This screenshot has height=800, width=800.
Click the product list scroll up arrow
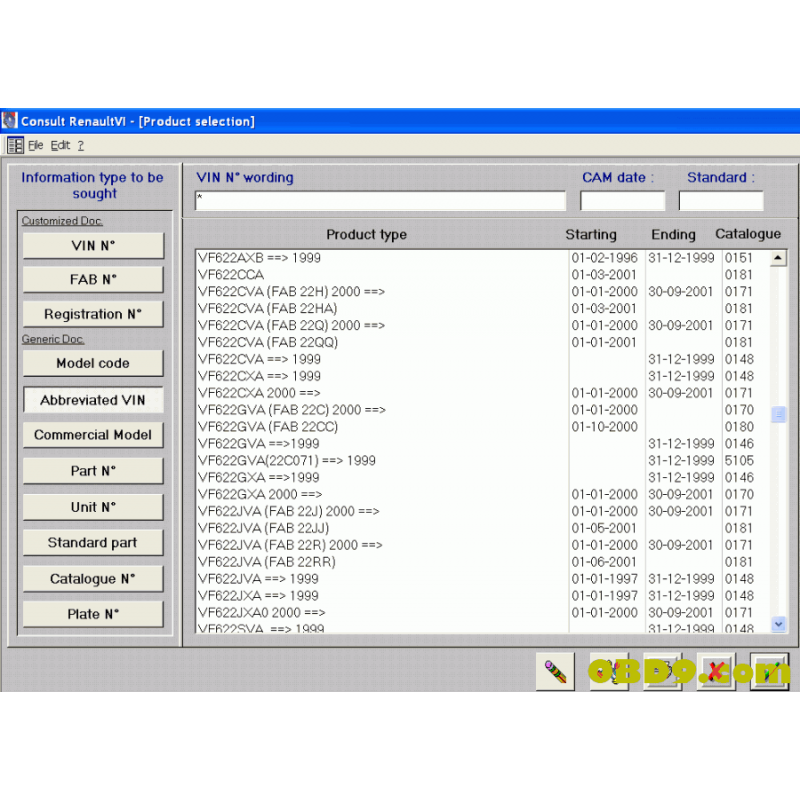tap(778, 258)
